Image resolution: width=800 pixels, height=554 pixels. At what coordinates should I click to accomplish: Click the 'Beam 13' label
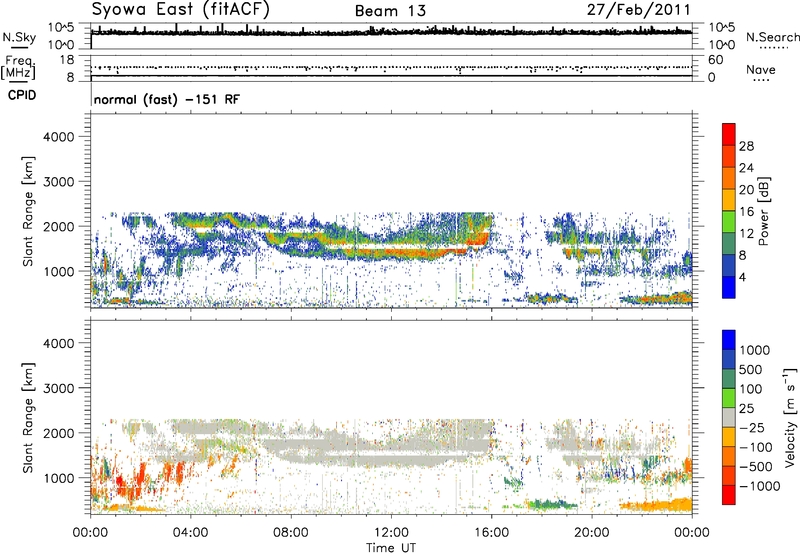tap(390, 11)
